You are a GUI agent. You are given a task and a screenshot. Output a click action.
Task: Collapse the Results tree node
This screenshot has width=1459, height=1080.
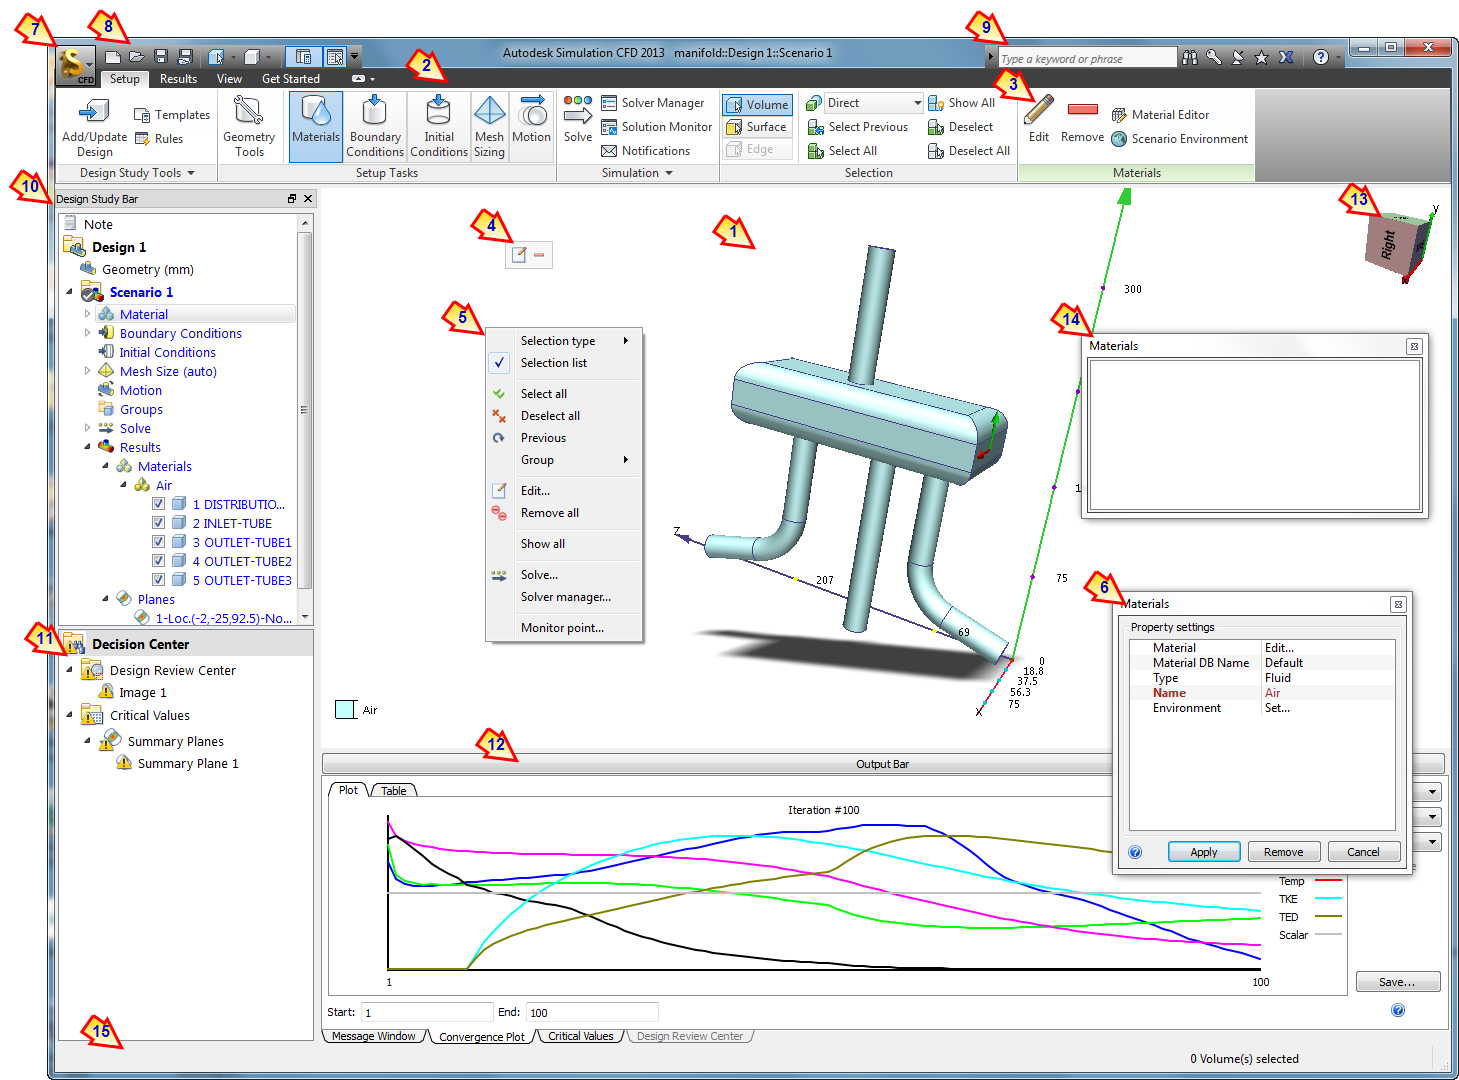[x=87, y=447]
